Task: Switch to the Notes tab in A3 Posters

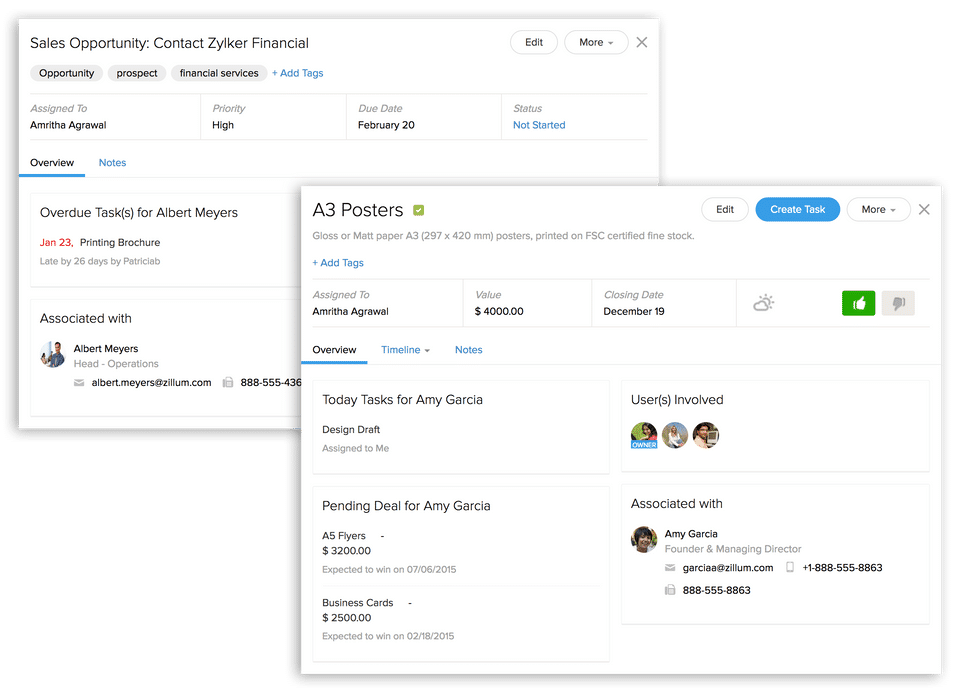Action: point(468,350)
